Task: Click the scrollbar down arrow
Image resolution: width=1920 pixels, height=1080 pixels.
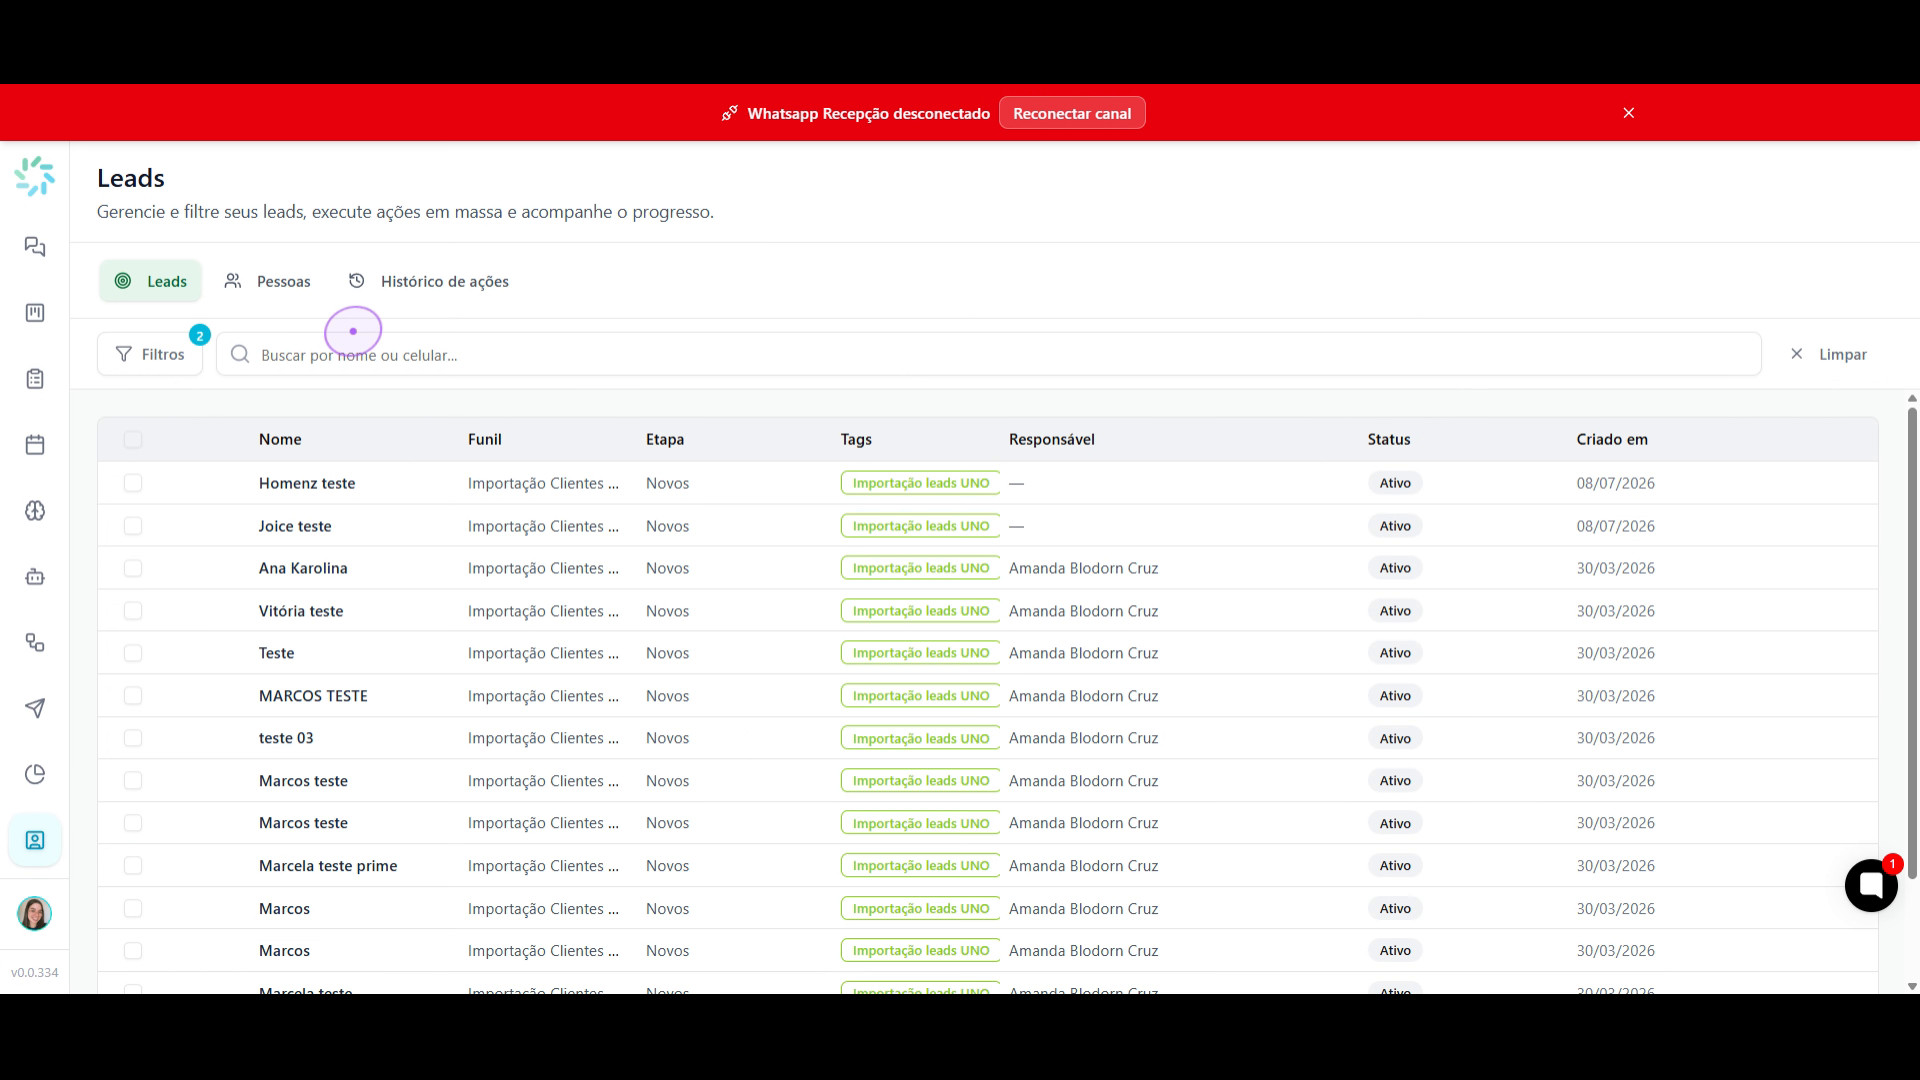Action: pyautogui.click(x=1912, y=986)
